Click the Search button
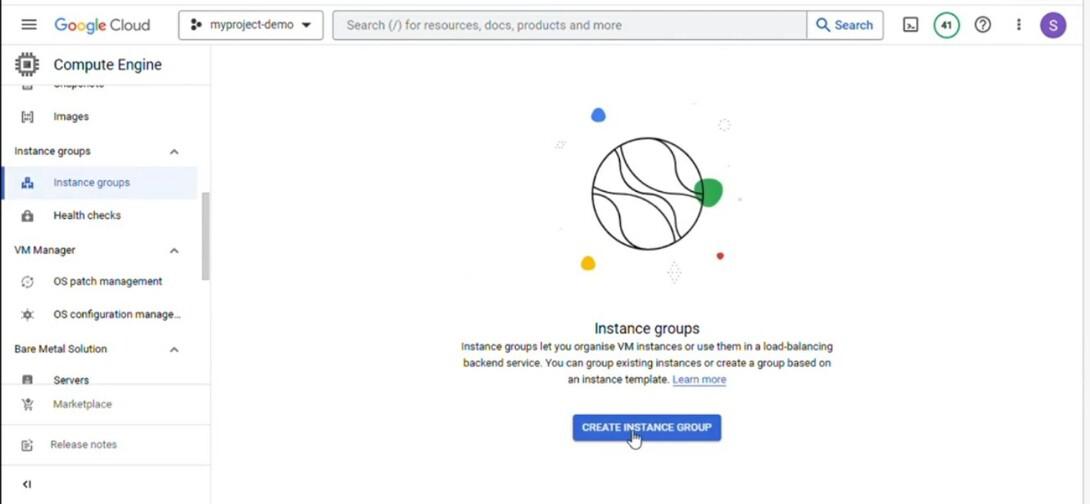 [845, 25]
